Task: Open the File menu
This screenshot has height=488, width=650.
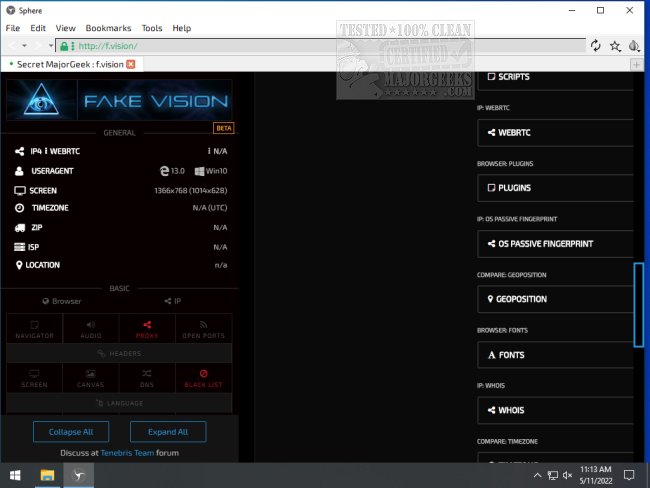Action: [13, 28]
